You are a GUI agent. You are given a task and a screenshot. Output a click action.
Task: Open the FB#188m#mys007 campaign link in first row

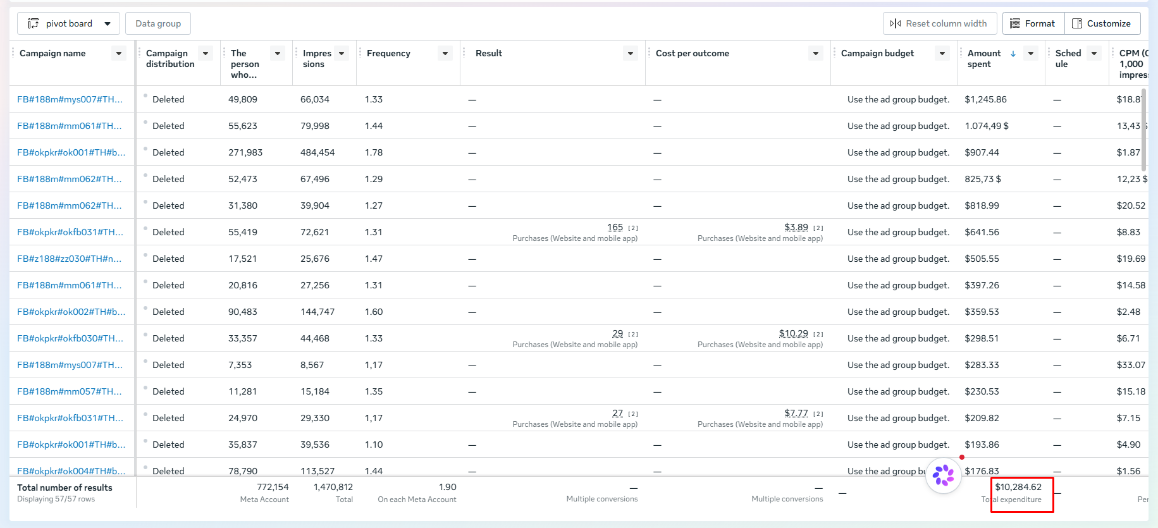[x=69, y=99]
